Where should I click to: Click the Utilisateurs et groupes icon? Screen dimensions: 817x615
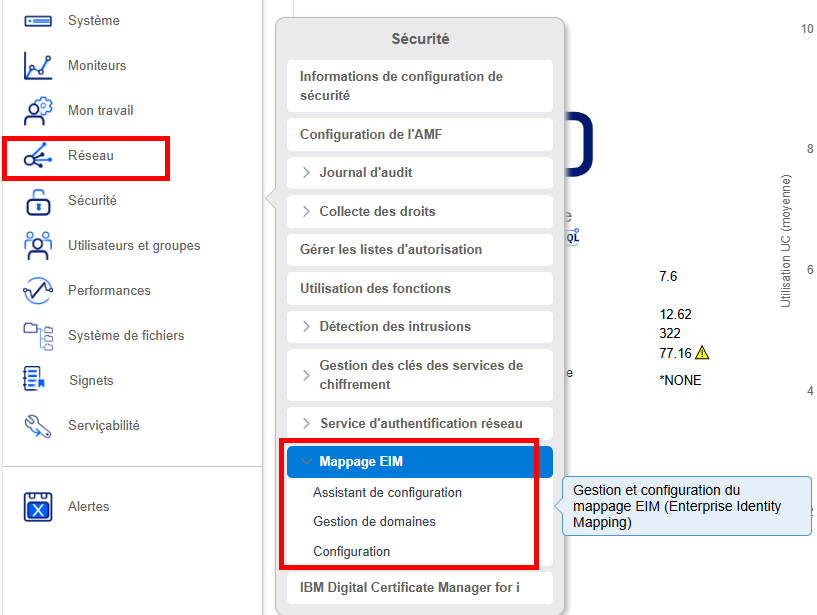click(37, 246)
